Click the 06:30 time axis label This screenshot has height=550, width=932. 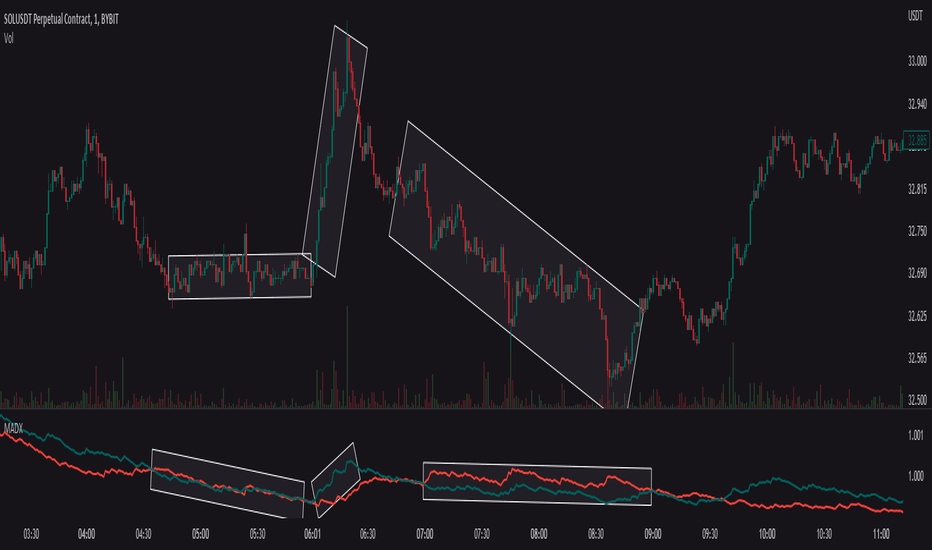click(x=368, y=534)
